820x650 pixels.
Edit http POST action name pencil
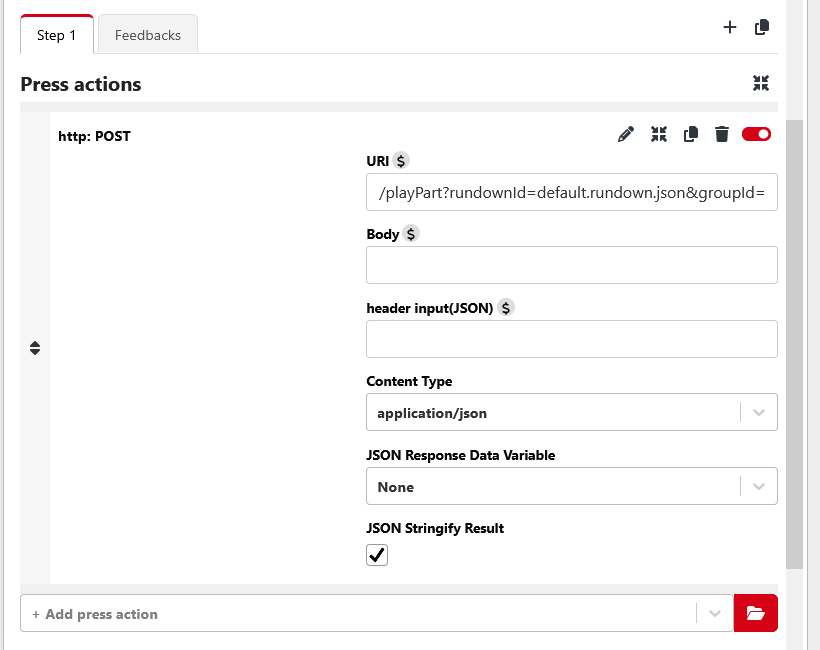[626, 134]
